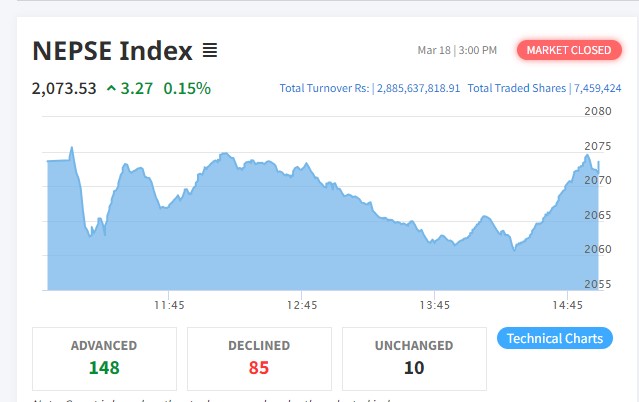Select the DECLINED 85 card

tap(259, 357)
